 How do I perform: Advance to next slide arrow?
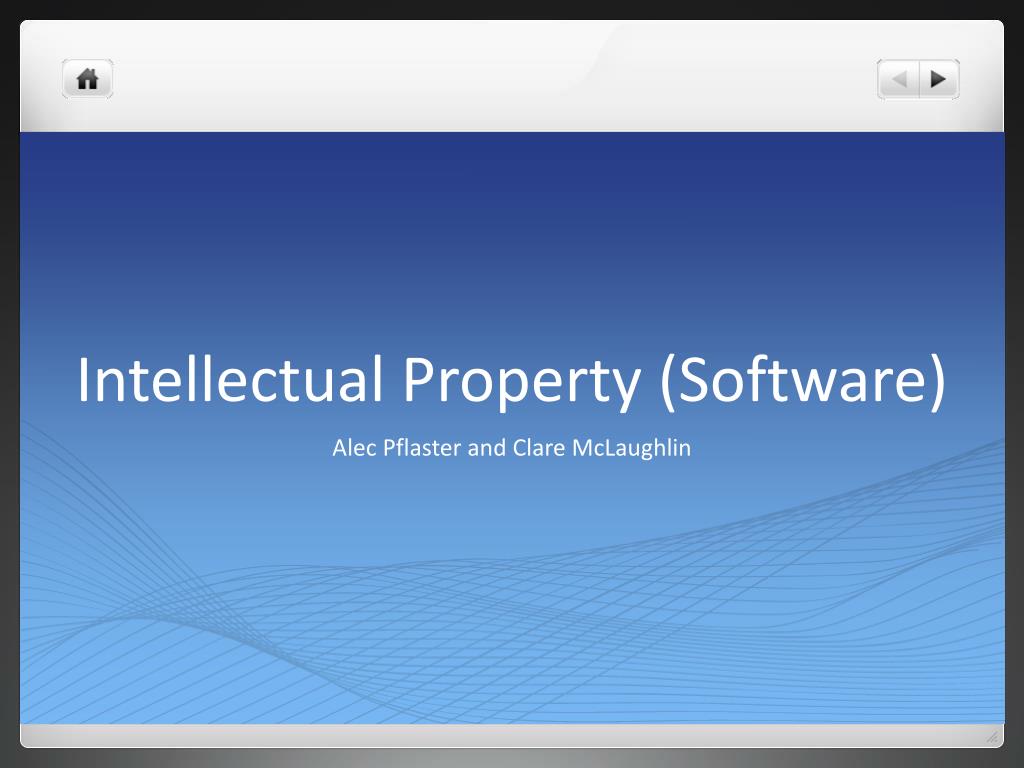pyautogui.click(x=939, y=79)
